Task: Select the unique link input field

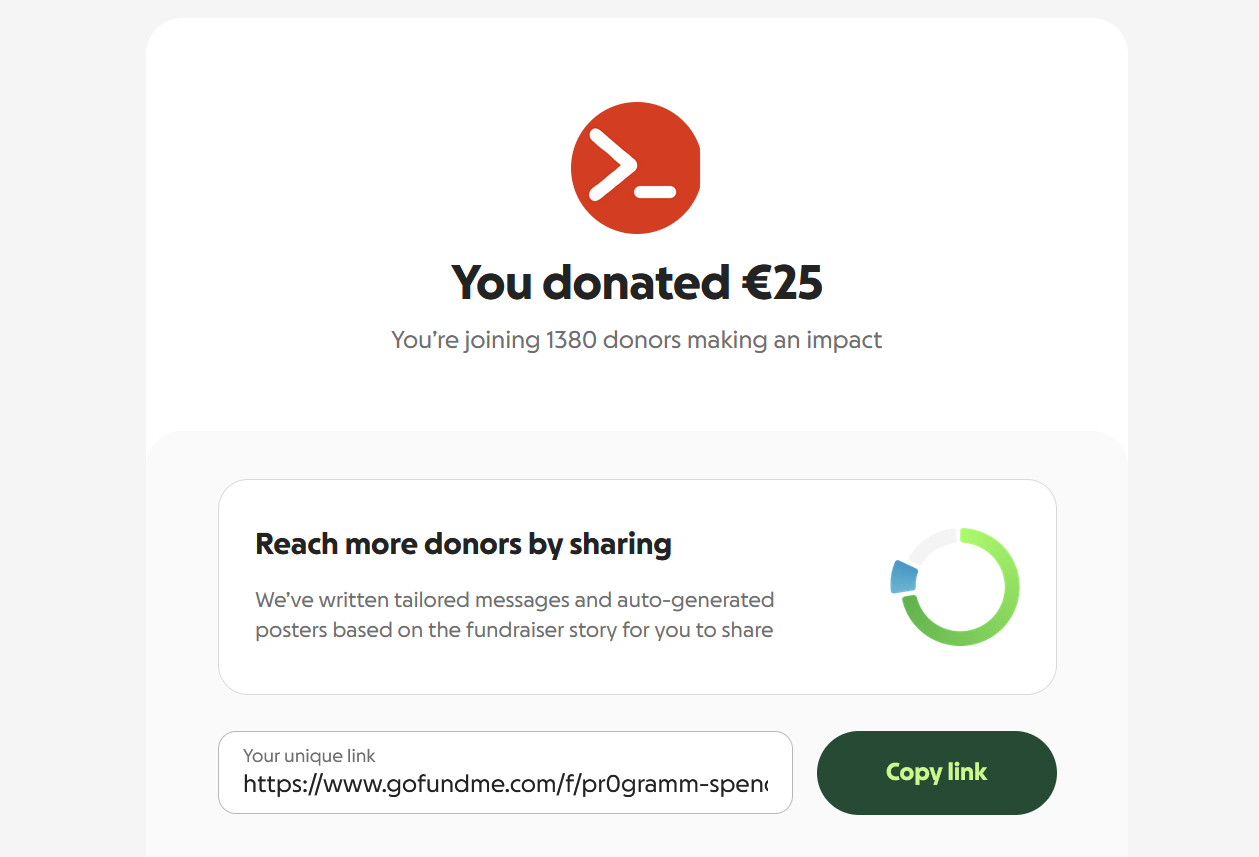Action: pyautogui.click(x=505, y=773)
